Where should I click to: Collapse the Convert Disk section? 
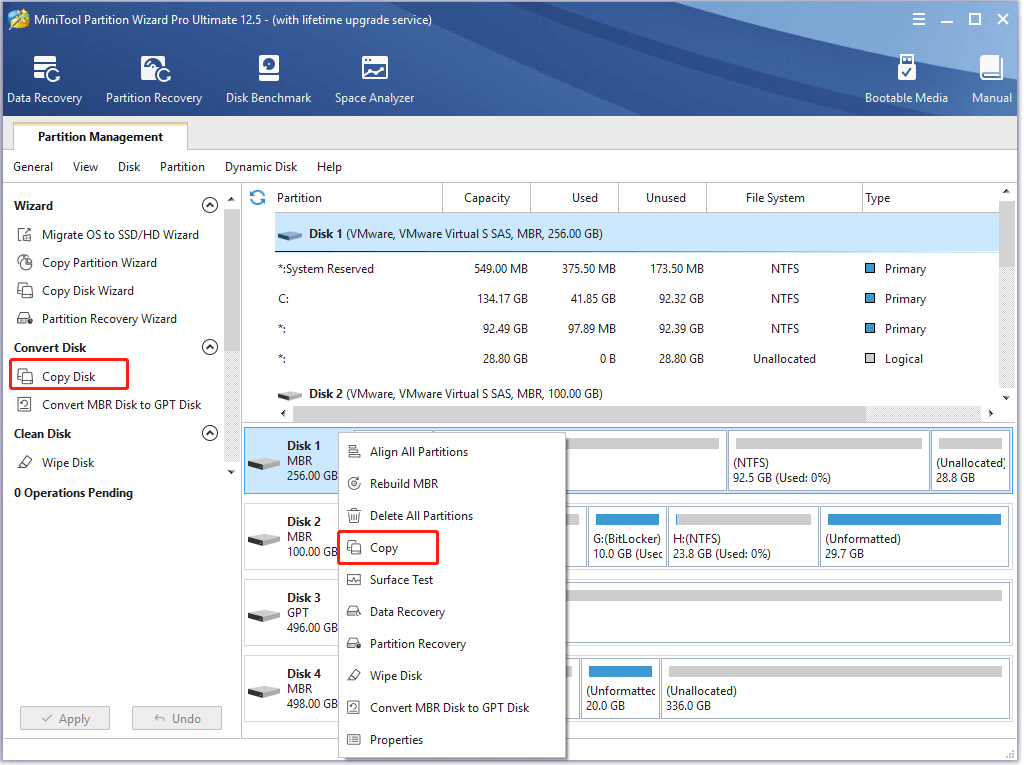point(210,347)
